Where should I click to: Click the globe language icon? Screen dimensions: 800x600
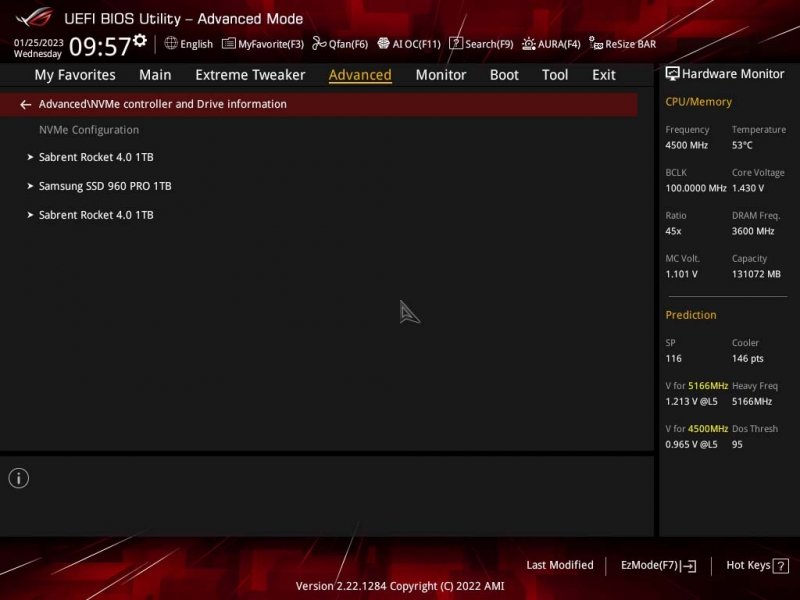coord(171,43)
